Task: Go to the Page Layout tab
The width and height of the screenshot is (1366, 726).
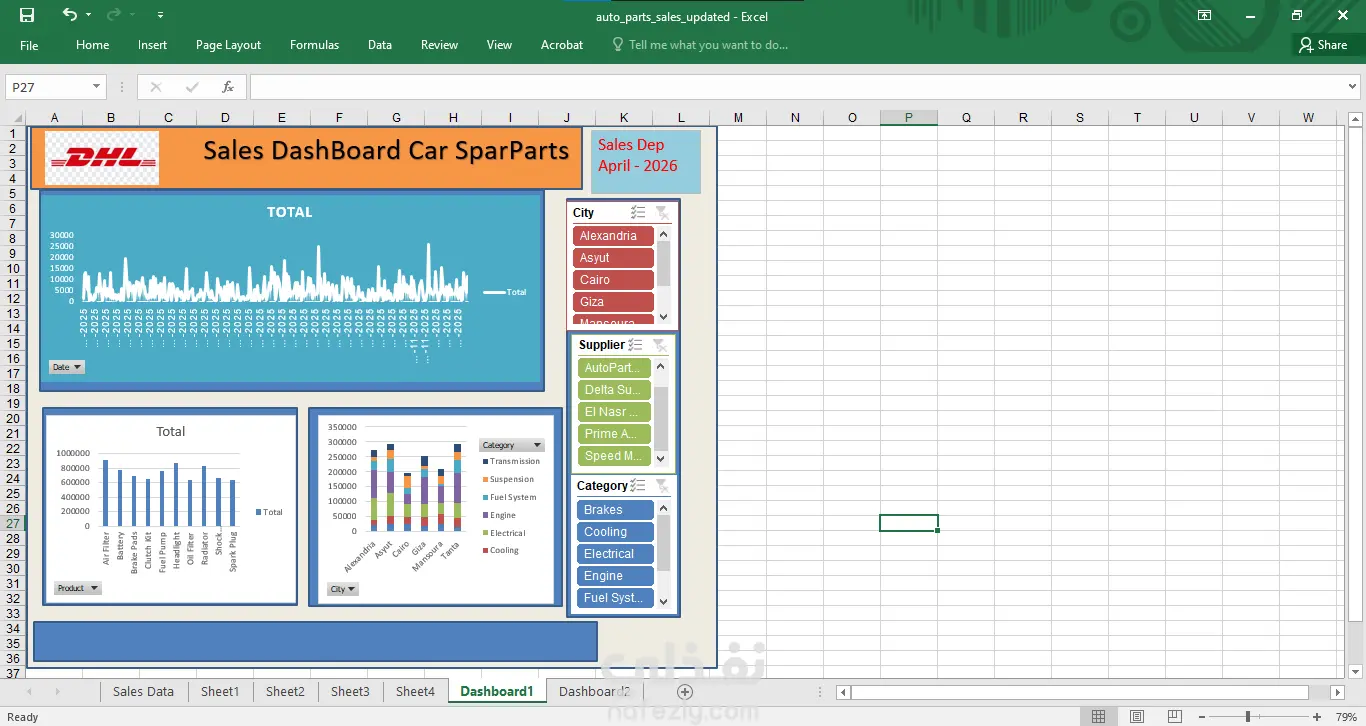Action: [x=228, y=45]
